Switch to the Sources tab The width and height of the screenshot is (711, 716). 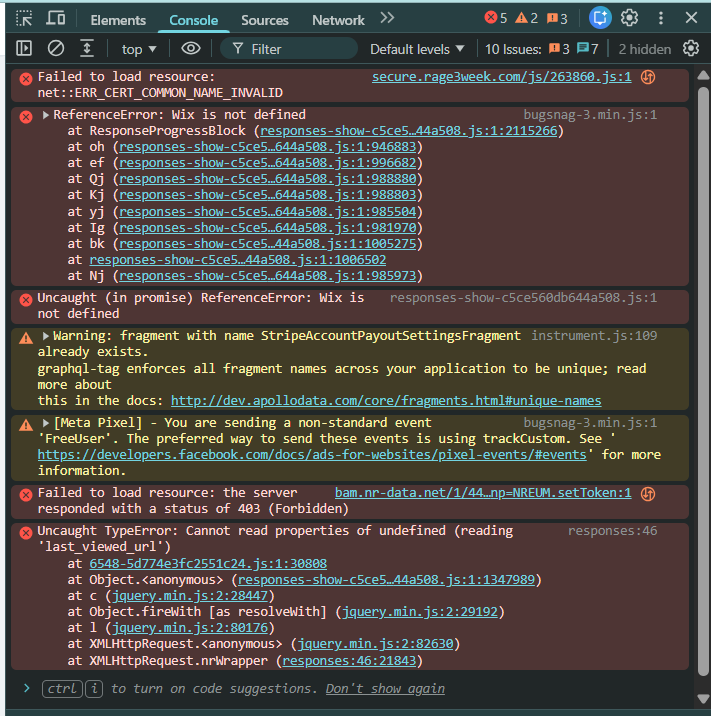[265, 20]
